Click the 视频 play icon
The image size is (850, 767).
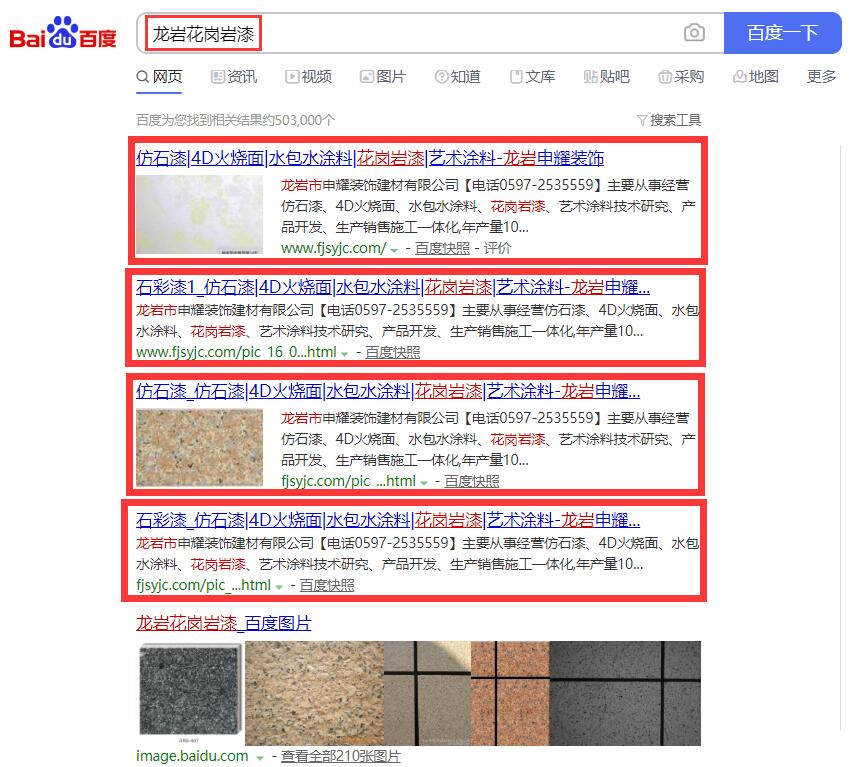pos(292,76)
